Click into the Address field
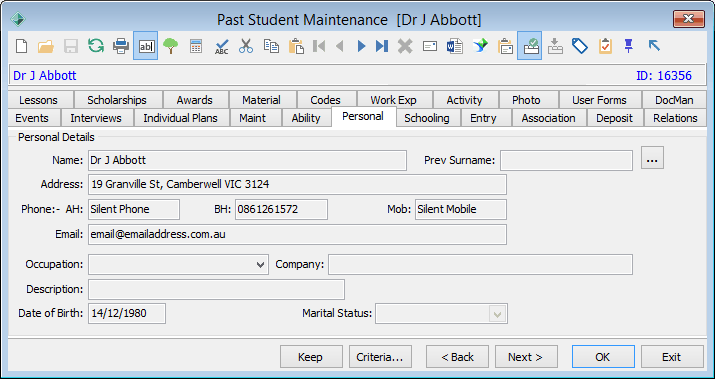This screenshot has height=379, width=715. pos(297,185)
